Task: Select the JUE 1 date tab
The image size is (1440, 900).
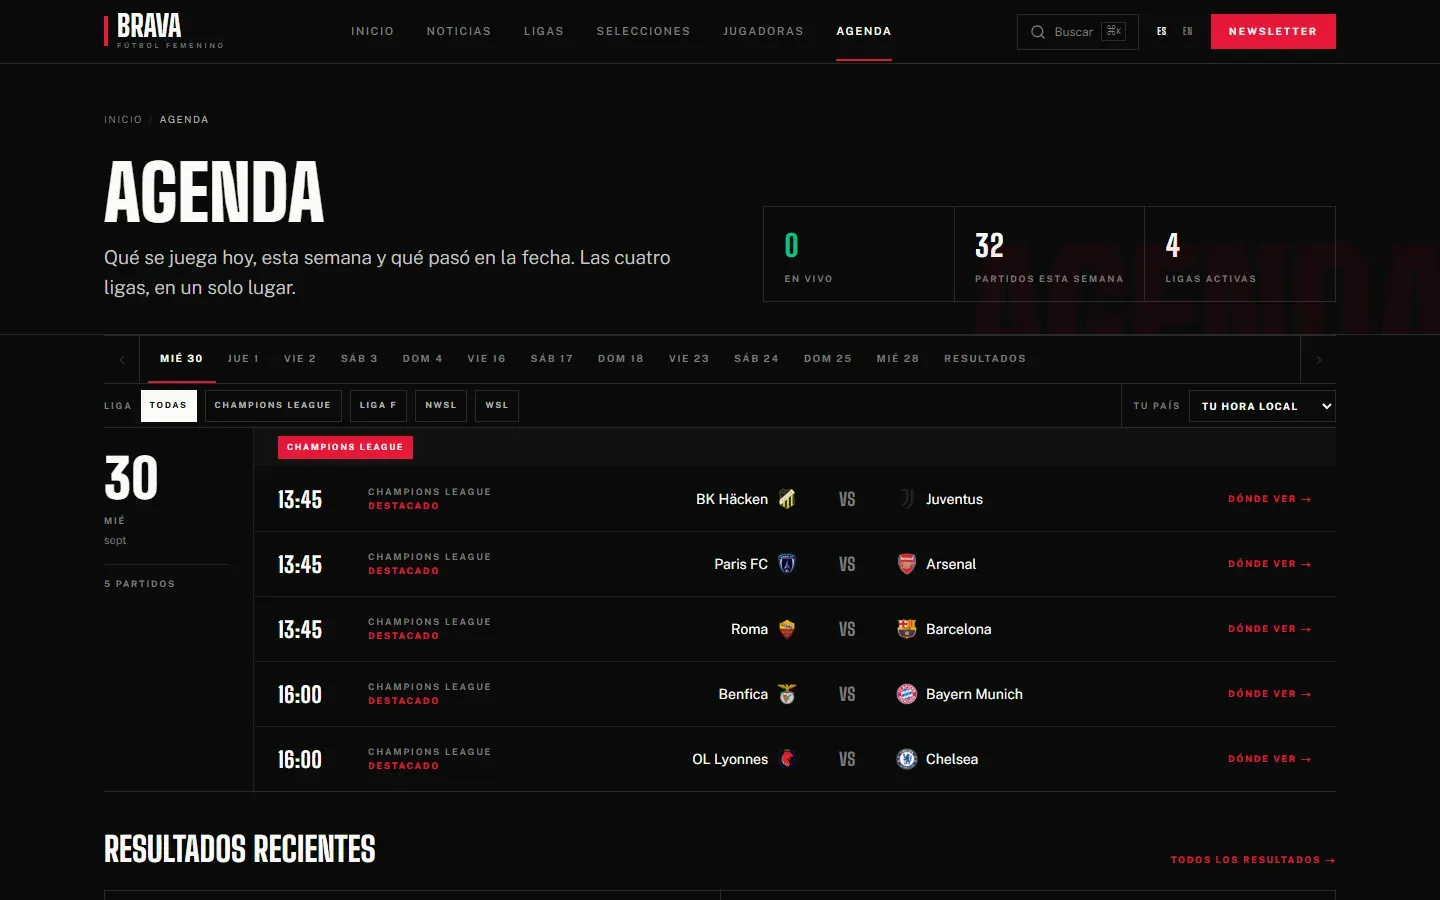Action: click(243, 359)
